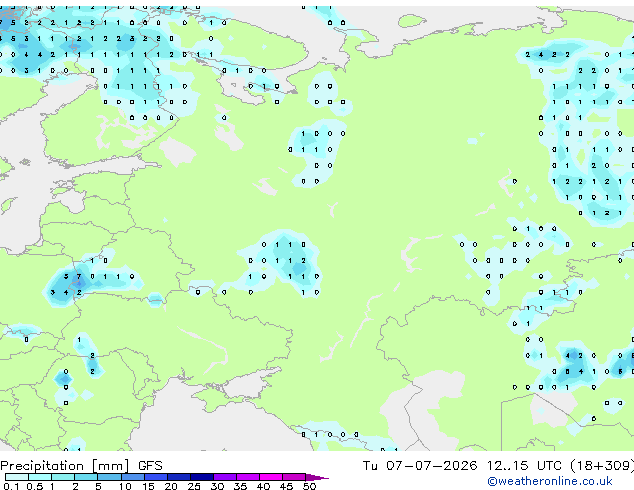Click the 'Tu 07-07-2026' date text
Screen dimensions: 634x490
[419, 466]
